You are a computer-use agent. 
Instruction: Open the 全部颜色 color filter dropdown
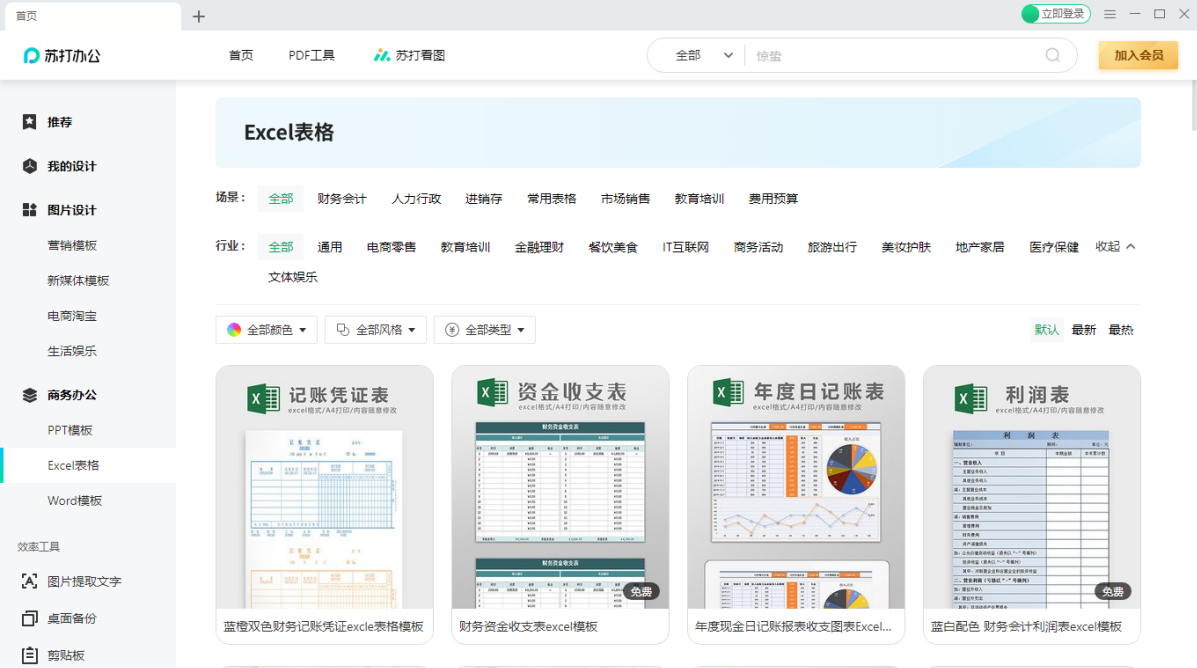(x=266, y=330)
